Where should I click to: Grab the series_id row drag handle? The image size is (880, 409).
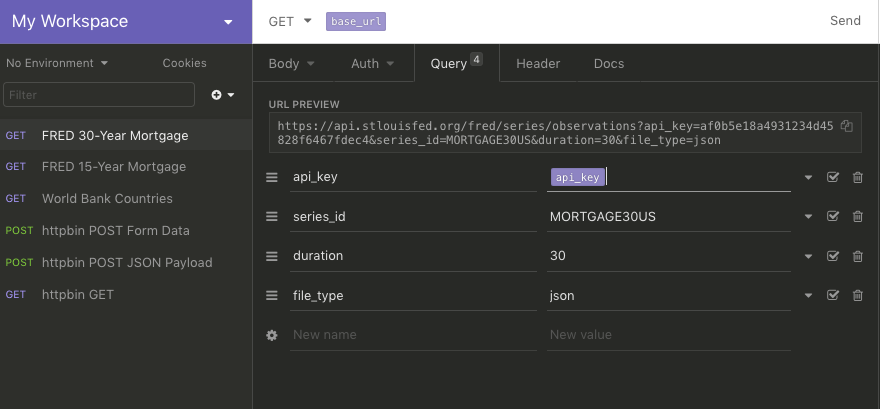(x=272, y=216)
